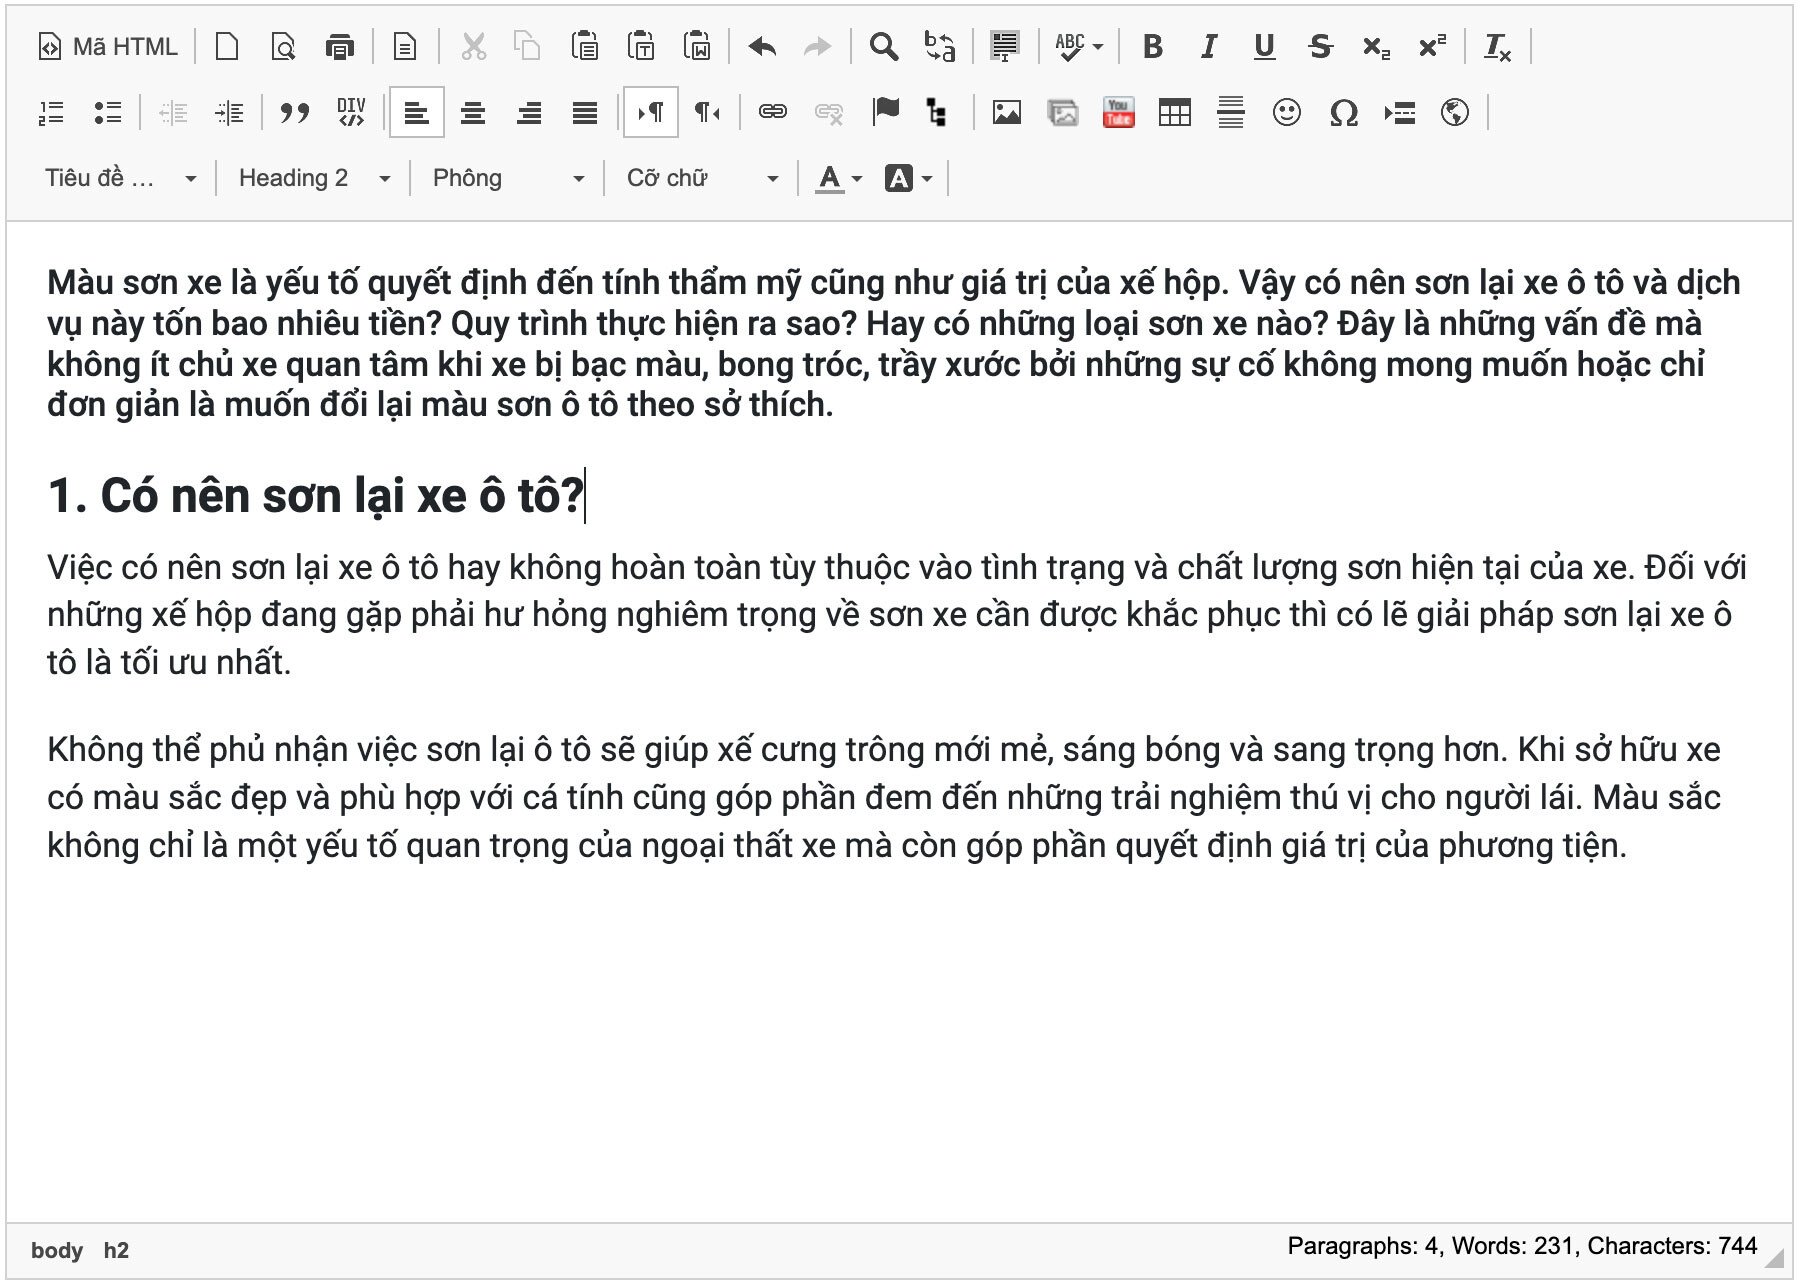The height and width of the screenshot is (1286, 1800).
Task: Toggle Italic text style
Action: (x=1208, y=47)
